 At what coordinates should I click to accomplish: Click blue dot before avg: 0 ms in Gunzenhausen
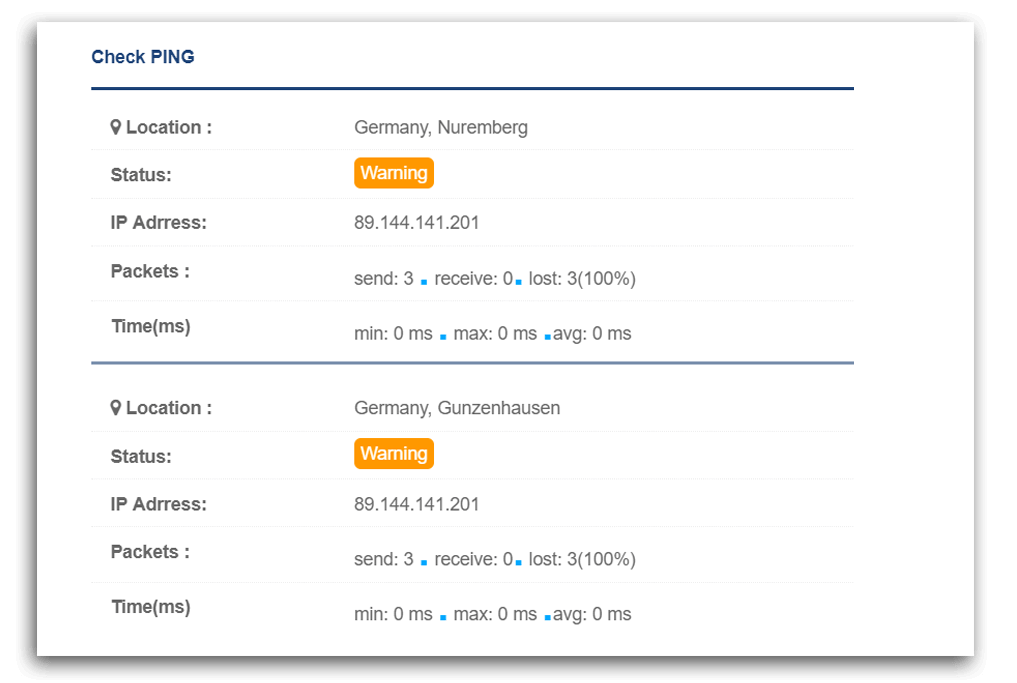[547, 617]
